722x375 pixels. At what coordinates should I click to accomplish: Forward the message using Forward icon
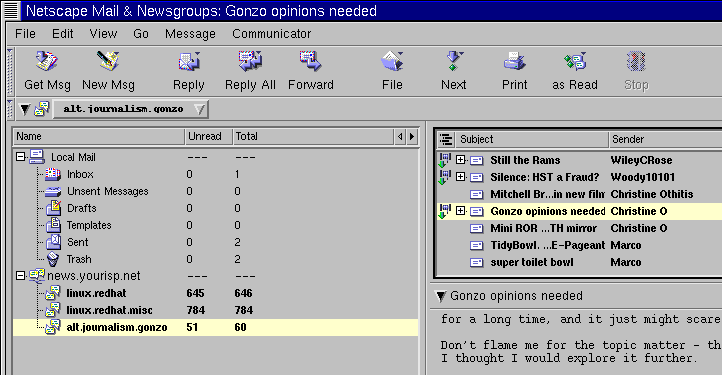(311, 62)
